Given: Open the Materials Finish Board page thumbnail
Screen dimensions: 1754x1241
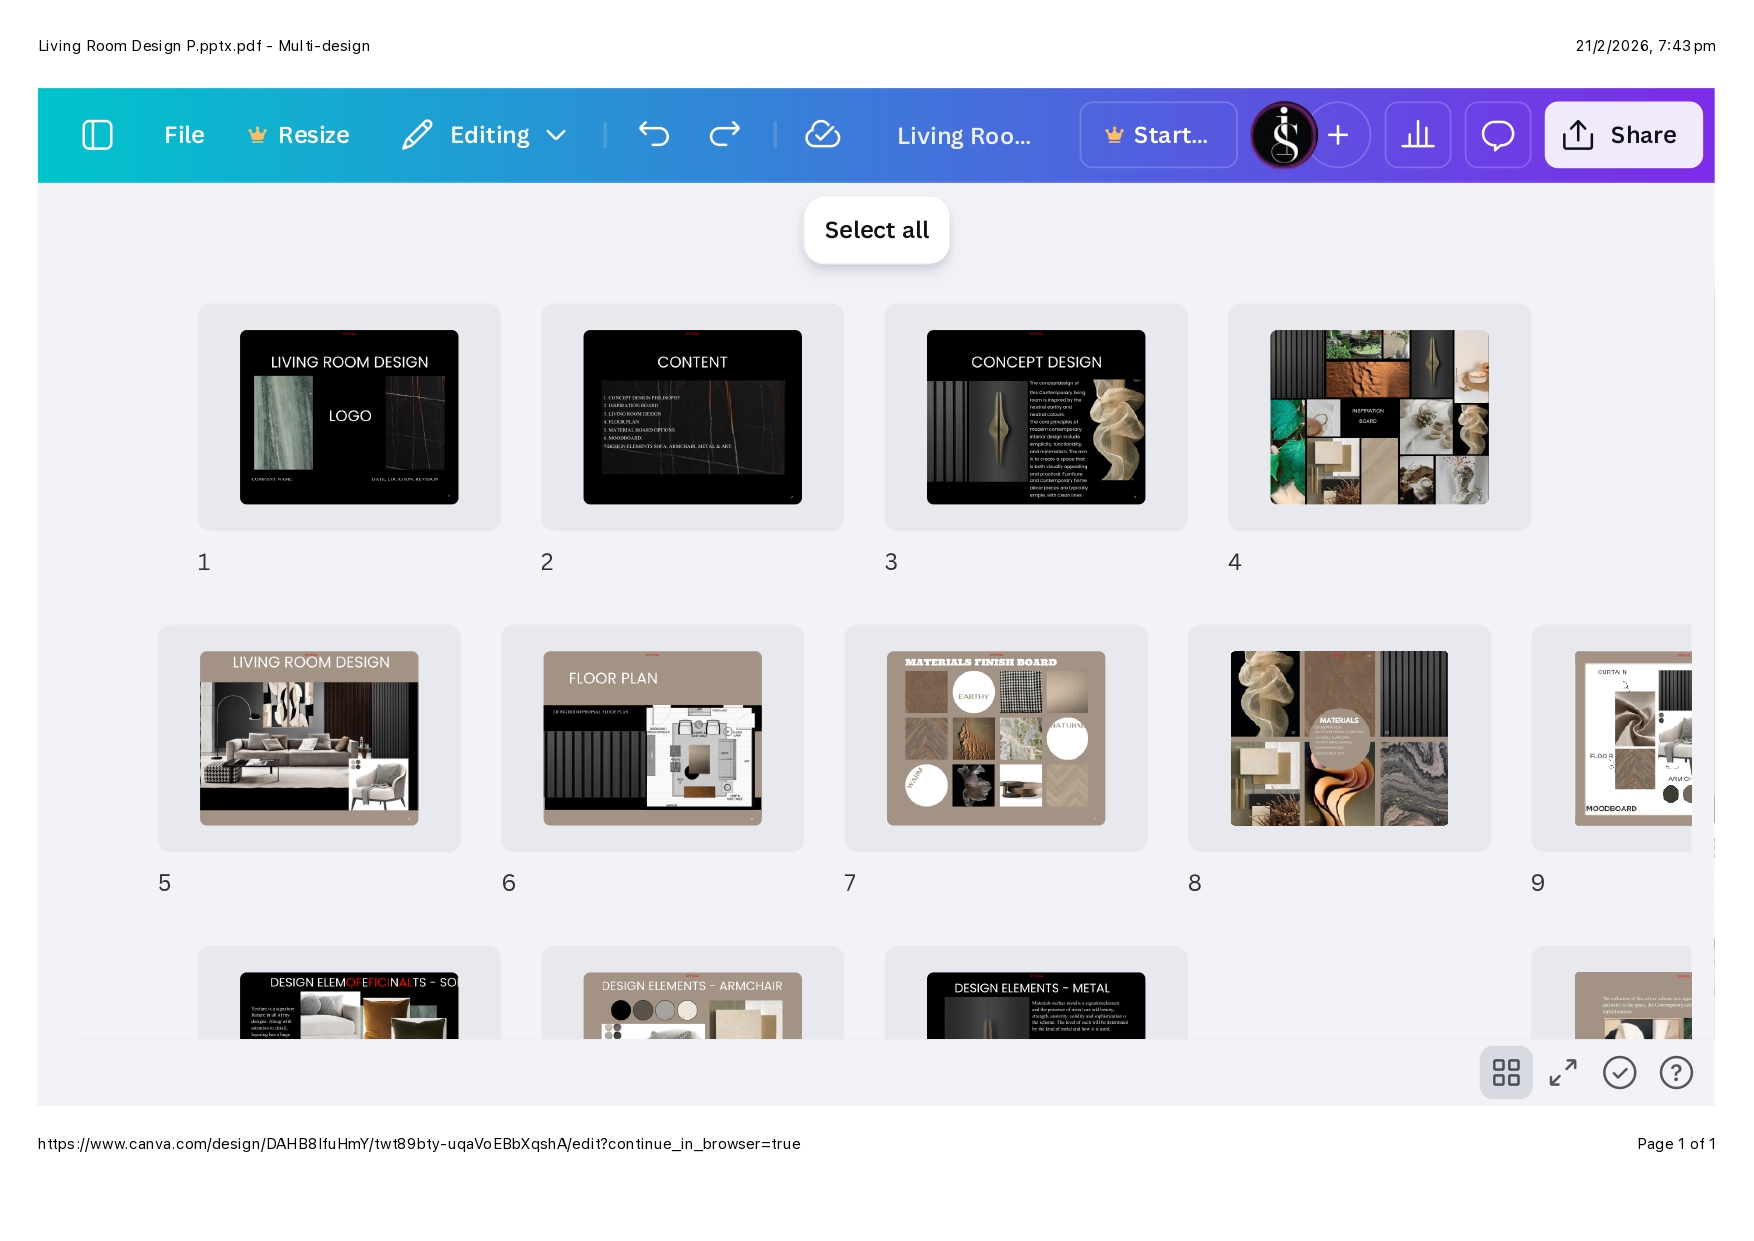Looking at the screenshot, I should pyautogui.click(x=995, y=738).
